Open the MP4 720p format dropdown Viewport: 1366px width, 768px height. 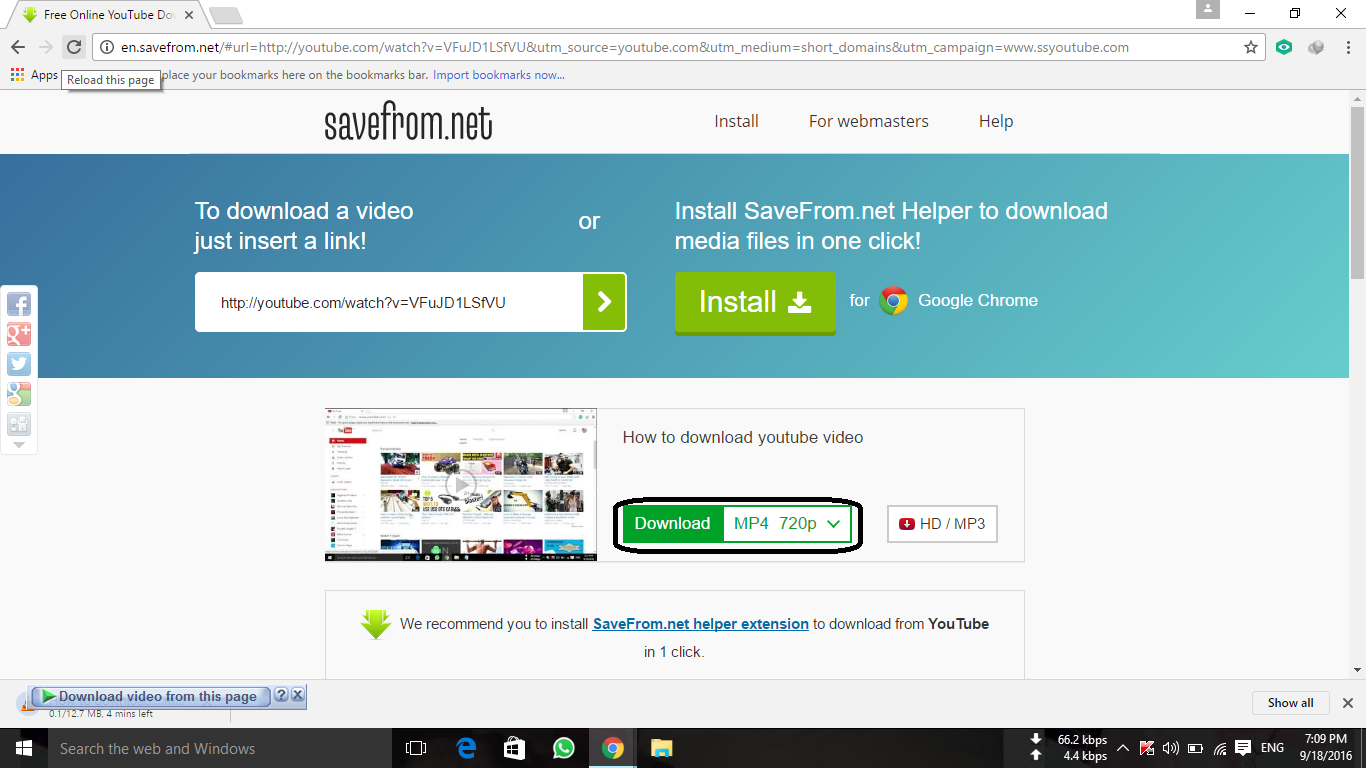[786, 524]
